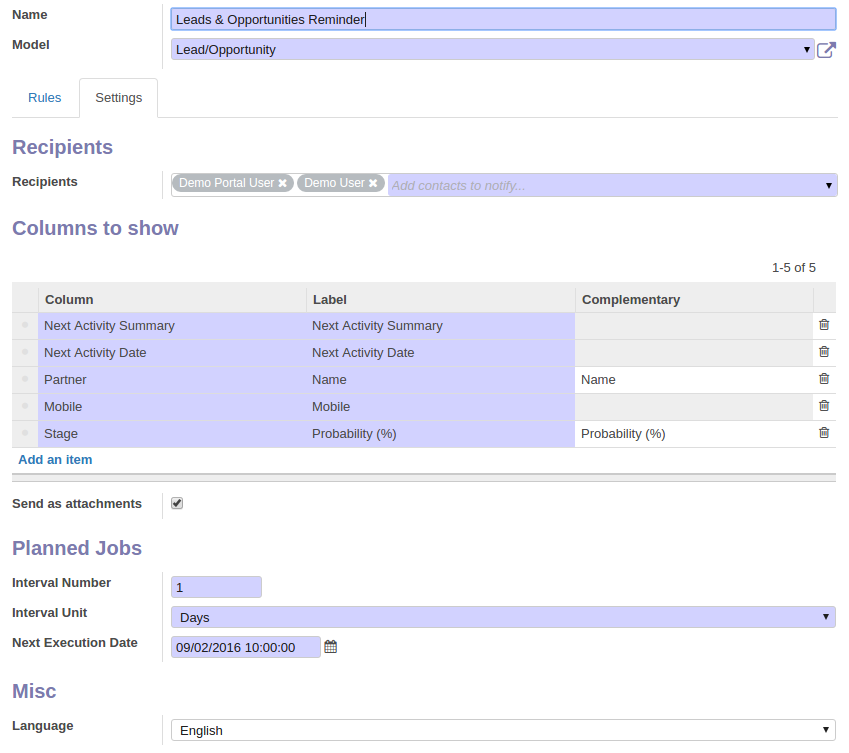Open the Language English dropdown
The width and height of the screenshot is (849, 753).
click(504, 730)
